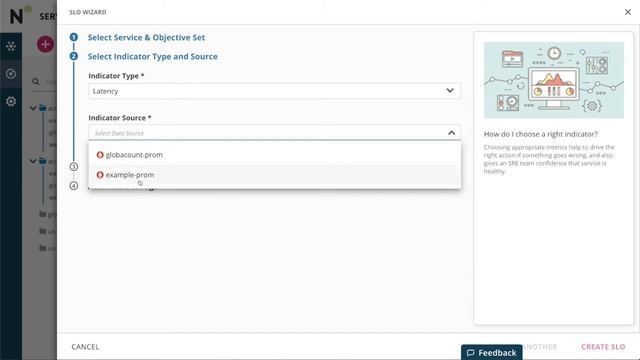Click the indicator illustration image

[x=553, y=80]
